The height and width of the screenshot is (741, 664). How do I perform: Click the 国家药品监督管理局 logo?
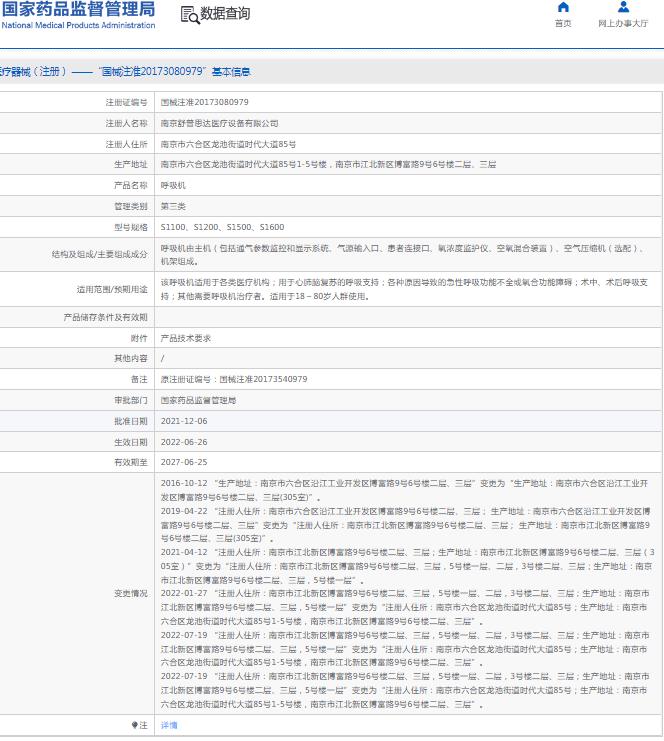(78, 15)
